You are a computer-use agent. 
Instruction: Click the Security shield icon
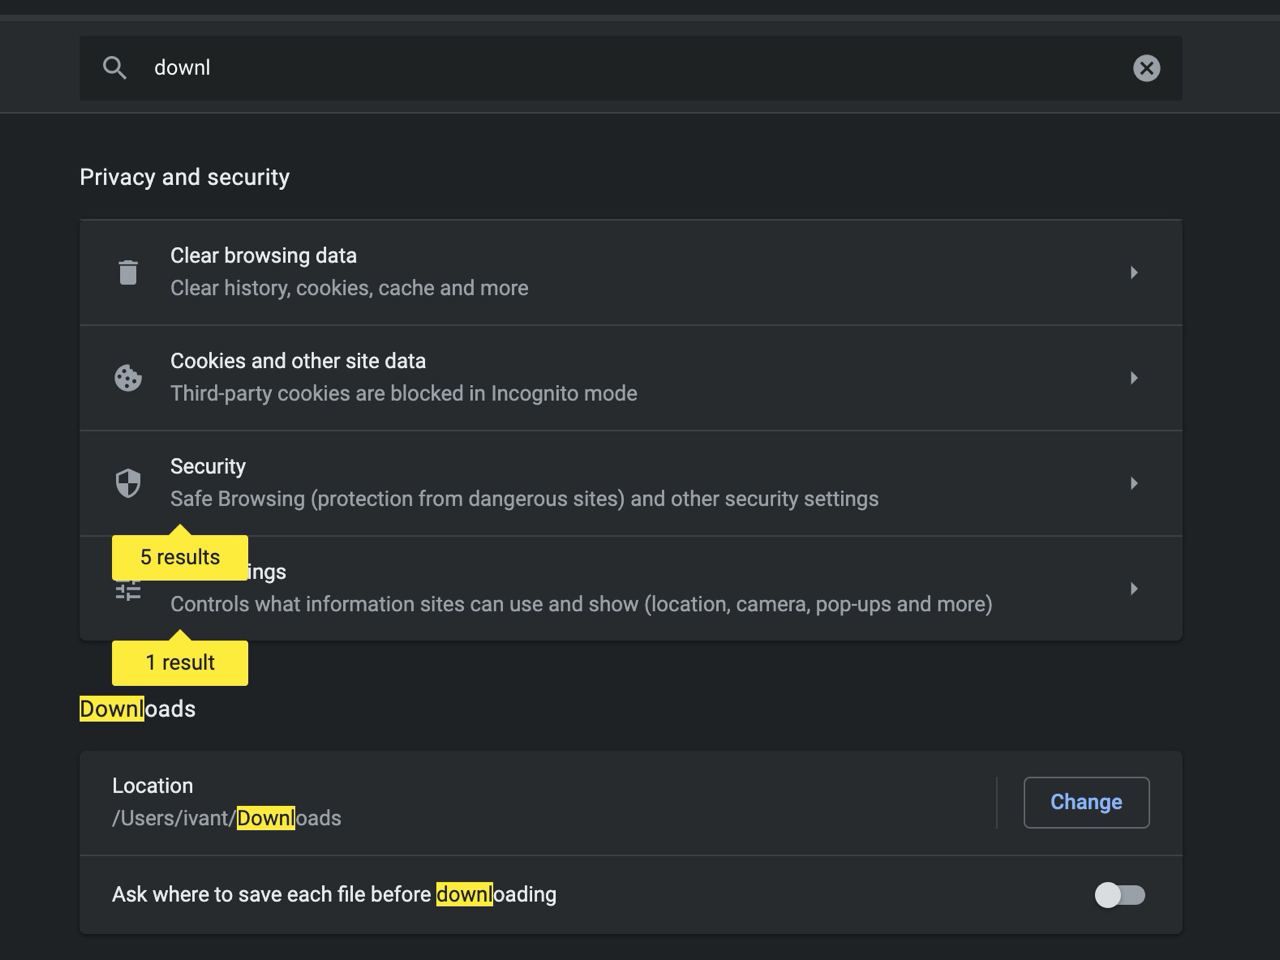pyautogui.click(x=128, y=484)
